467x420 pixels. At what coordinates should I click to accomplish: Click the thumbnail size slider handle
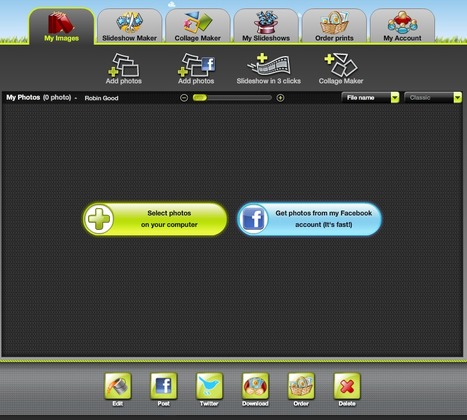200,98
